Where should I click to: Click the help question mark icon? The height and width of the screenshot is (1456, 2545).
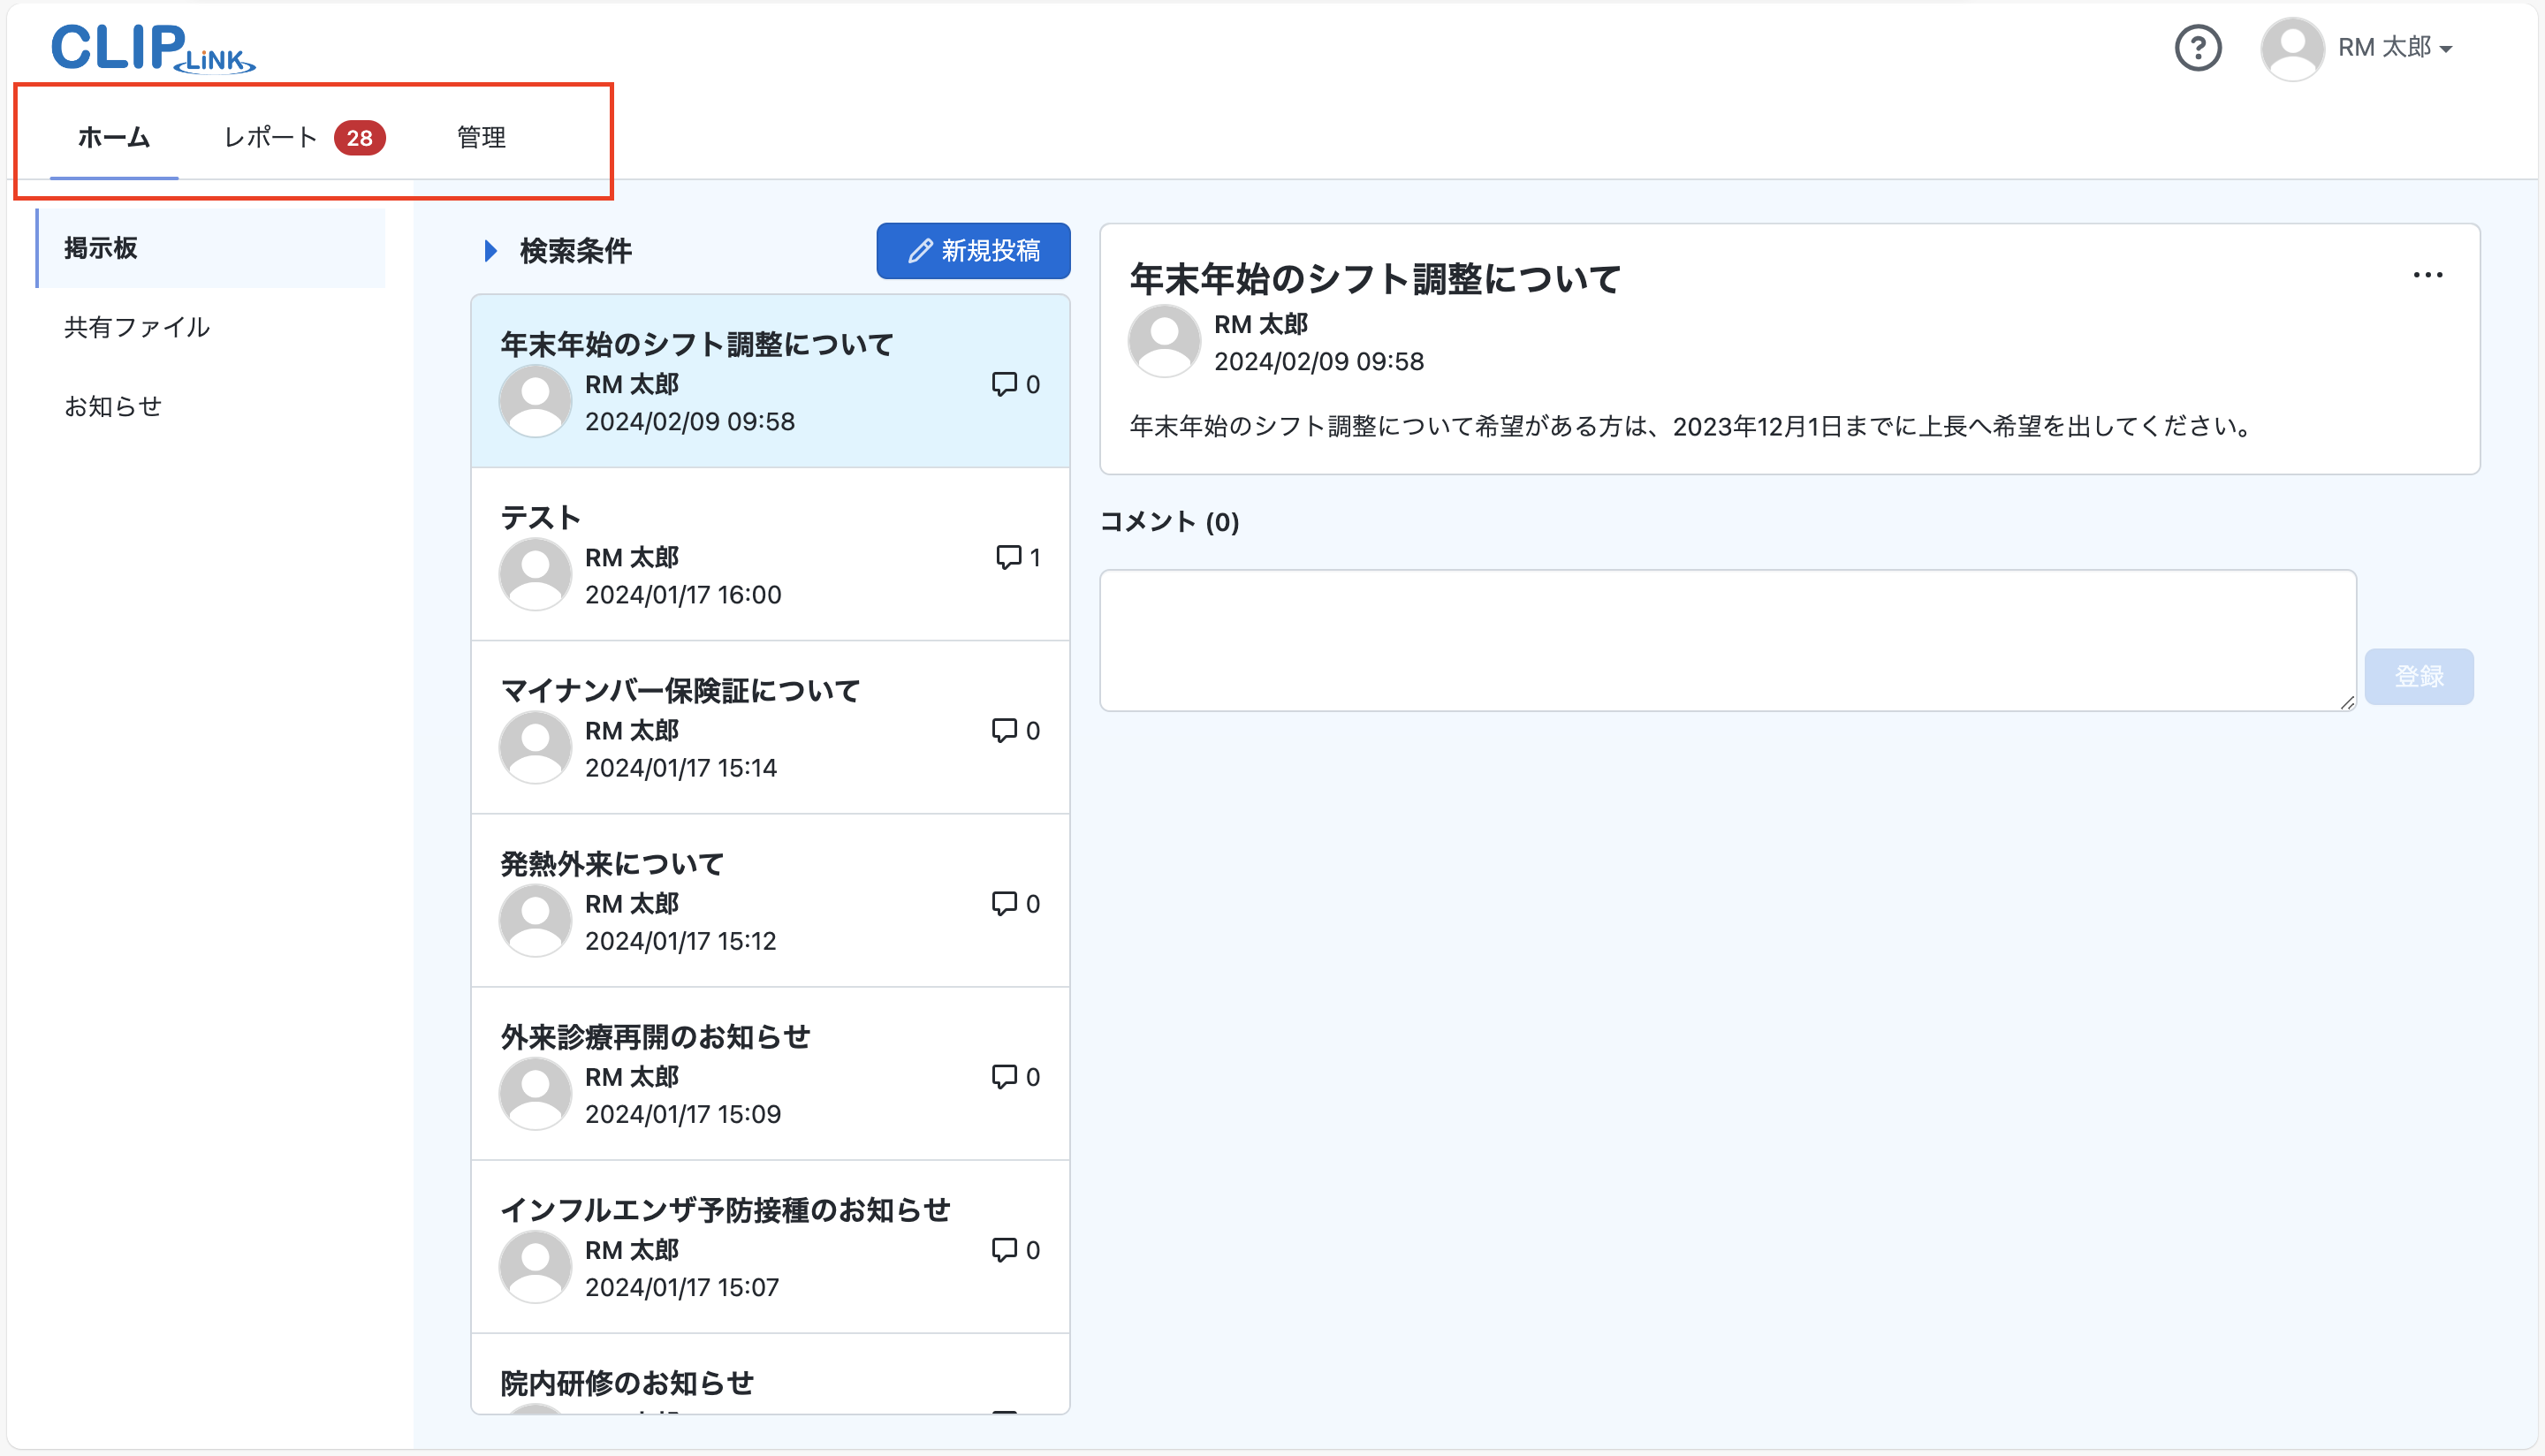tap(2197, 48)
